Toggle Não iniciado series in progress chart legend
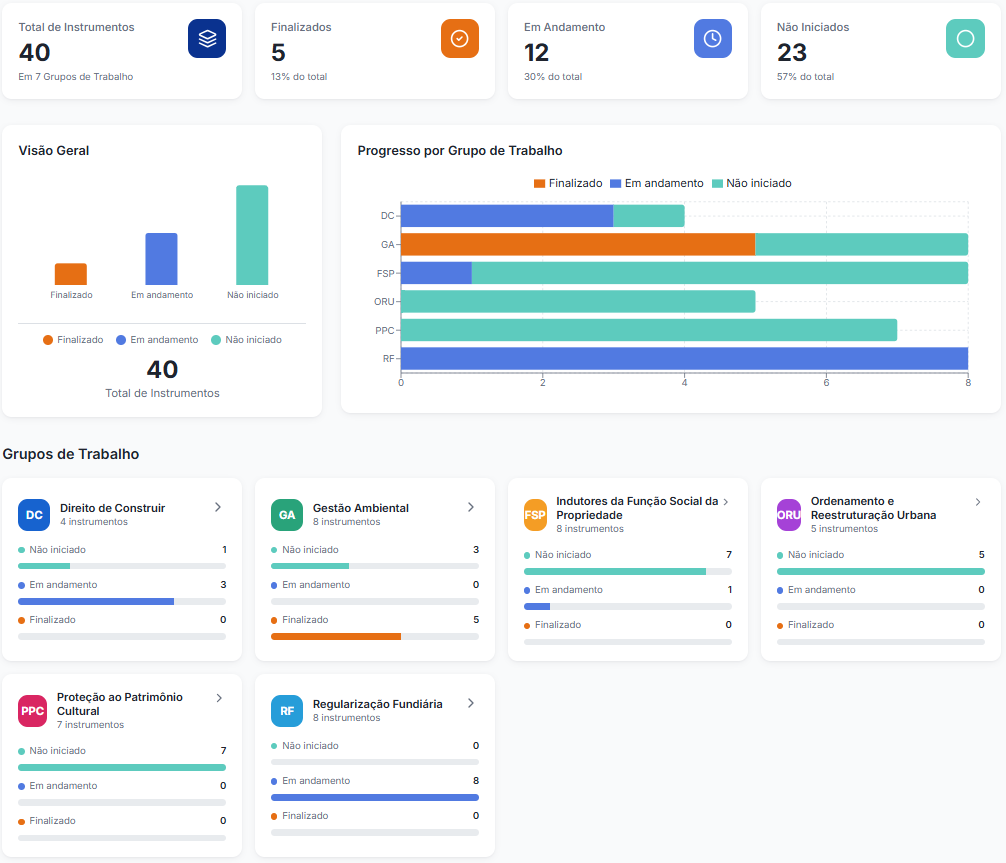This screenshot has height=863, width=1006. pos(751,183)
